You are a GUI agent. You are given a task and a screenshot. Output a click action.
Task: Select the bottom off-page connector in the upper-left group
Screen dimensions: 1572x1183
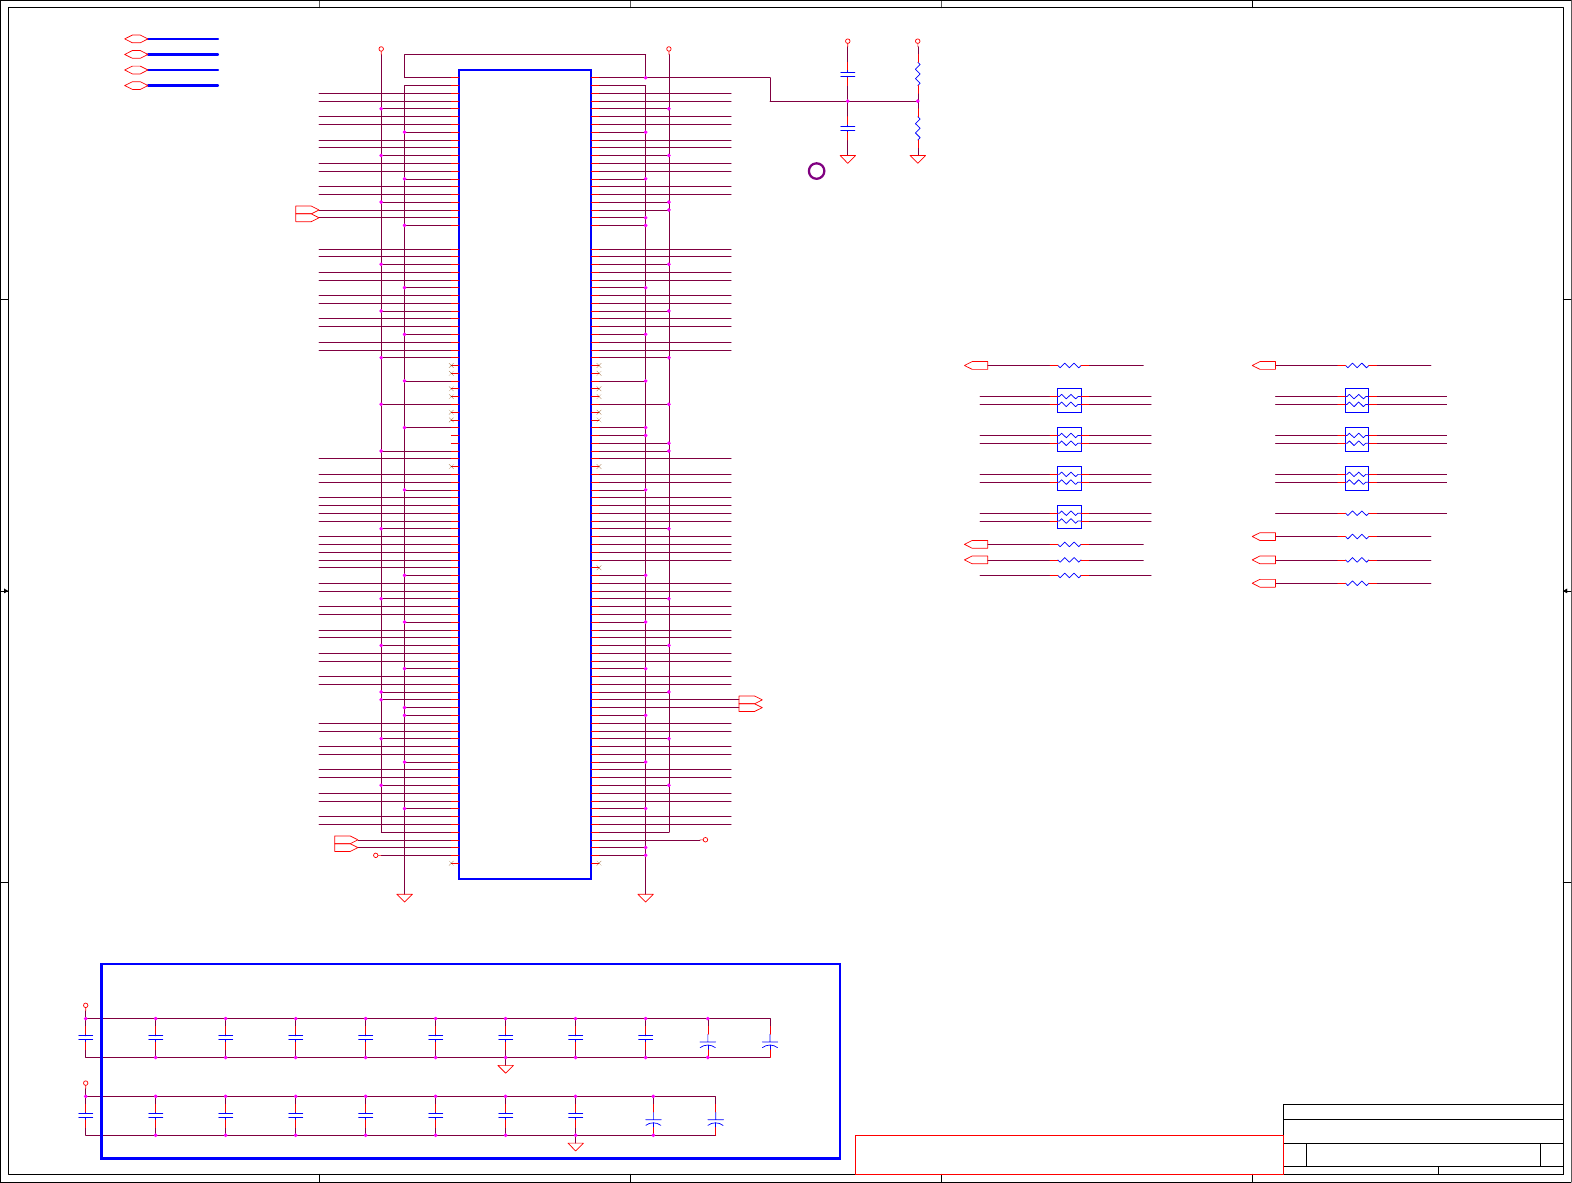136,86
